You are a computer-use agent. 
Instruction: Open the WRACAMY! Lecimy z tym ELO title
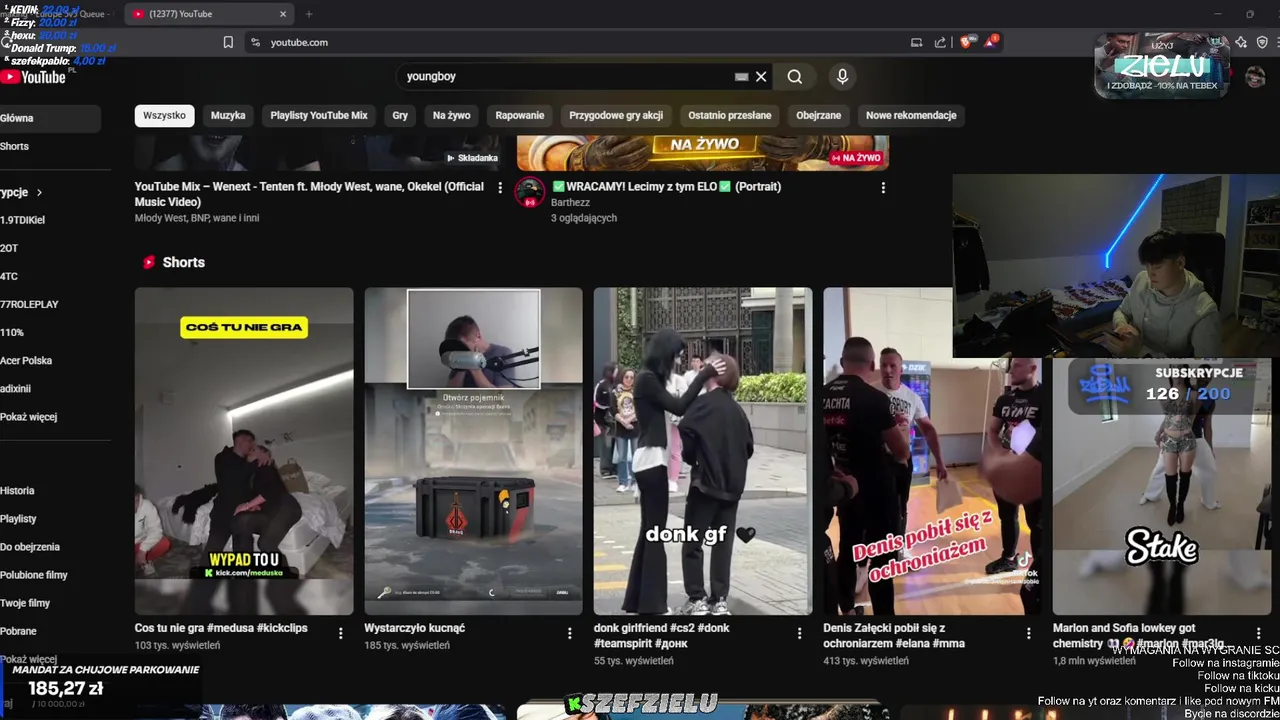[666, 187]
